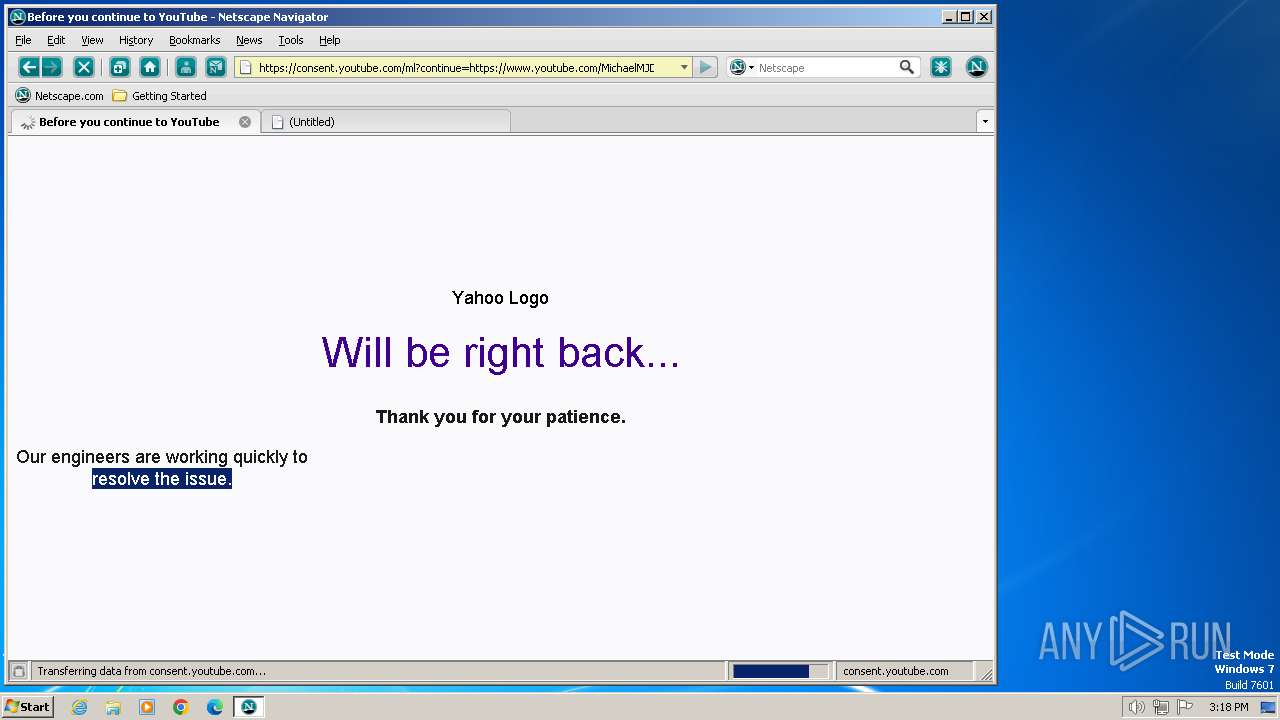The image size is (1280, 720).
Task: Open the list-all-tabs dropdown
Action: [985, 121]
